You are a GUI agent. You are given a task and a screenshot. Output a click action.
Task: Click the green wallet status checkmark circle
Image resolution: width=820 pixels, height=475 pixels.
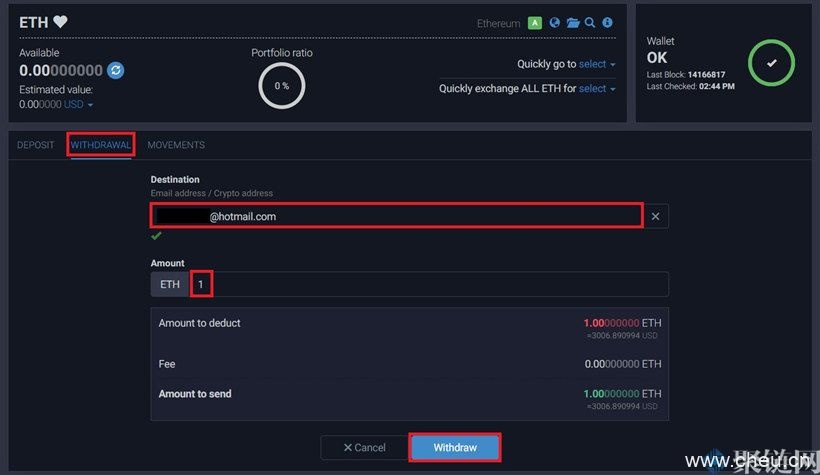[x=770, y=63]
